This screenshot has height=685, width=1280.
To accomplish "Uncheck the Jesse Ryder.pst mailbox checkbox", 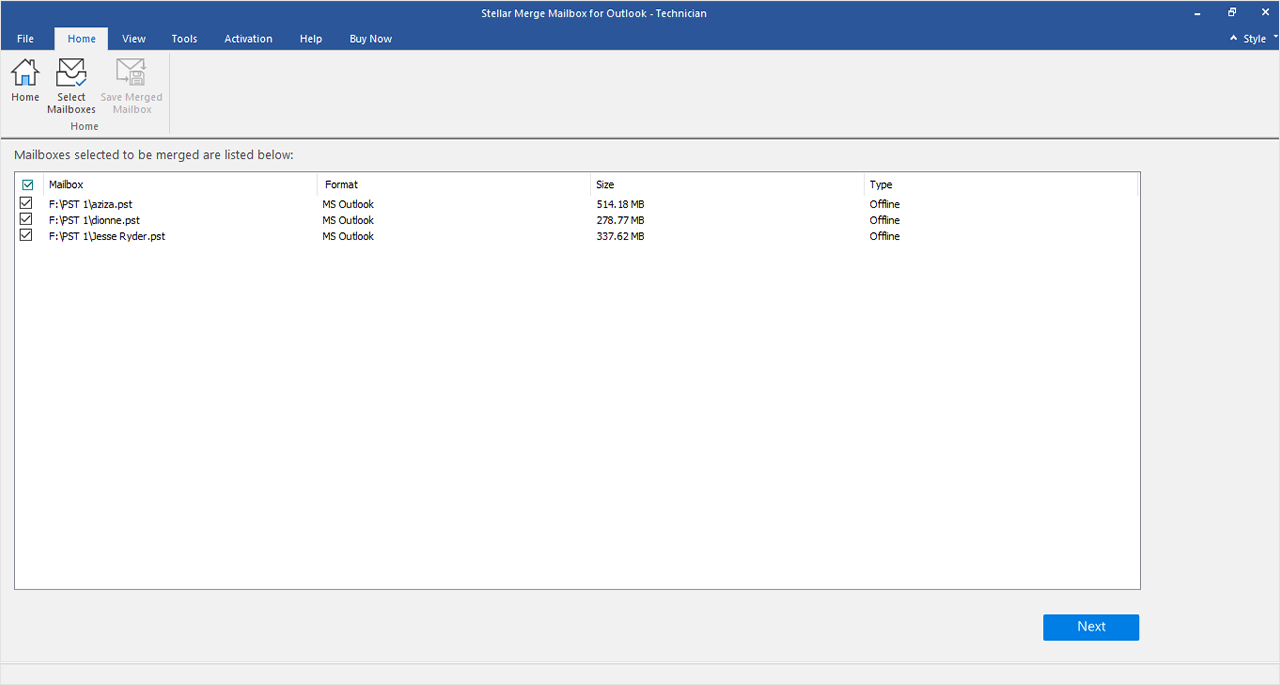I will [27, 236].
